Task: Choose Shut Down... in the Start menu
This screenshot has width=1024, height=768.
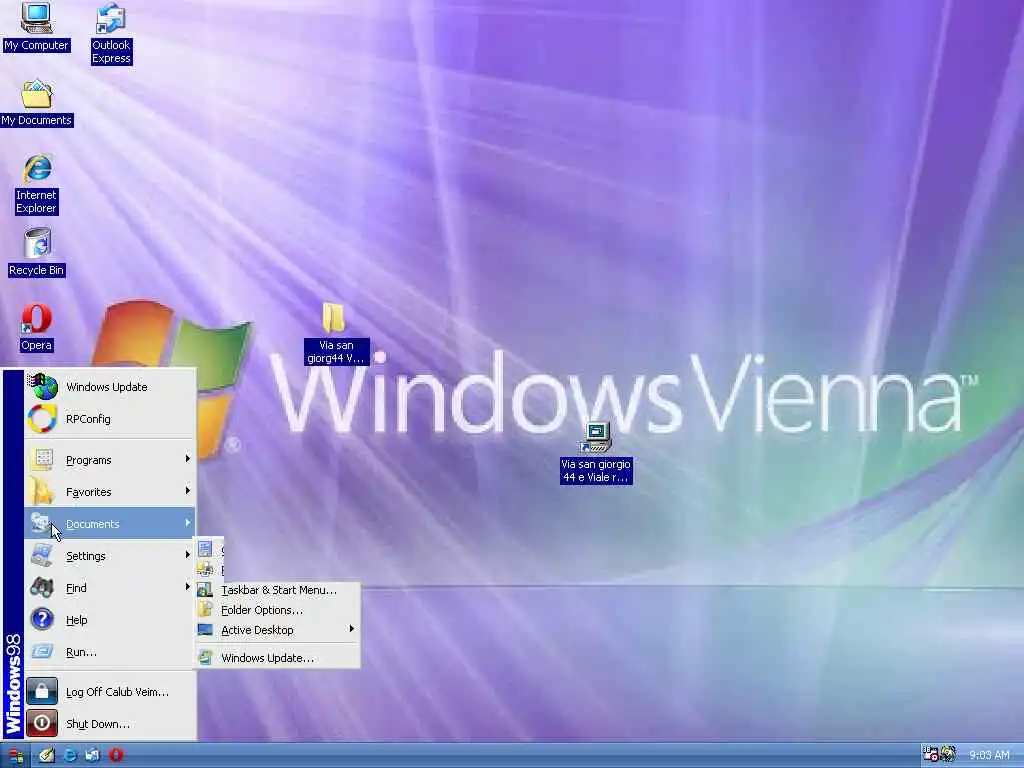Action: pos(110,724)
